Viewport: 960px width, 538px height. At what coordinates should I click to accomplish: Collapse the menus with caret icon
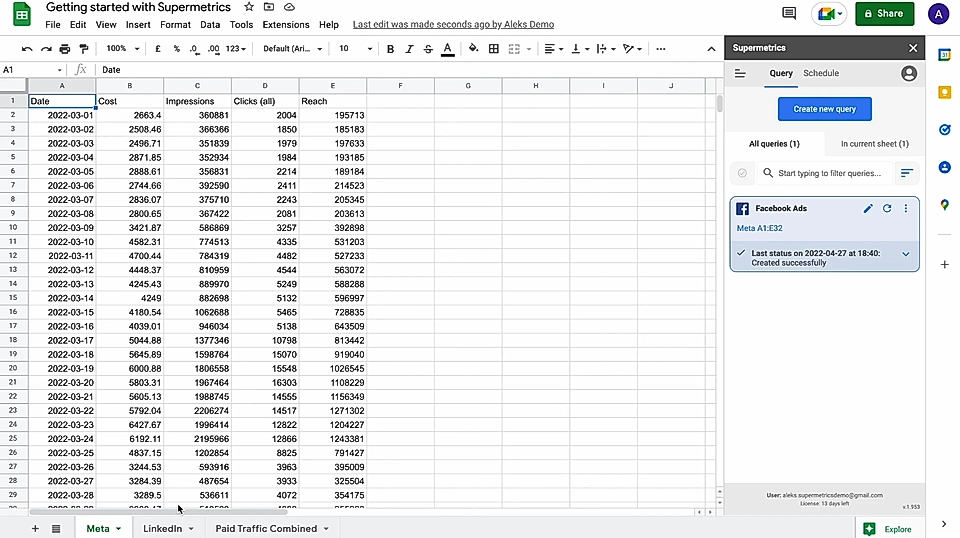(x=711, y=49)
